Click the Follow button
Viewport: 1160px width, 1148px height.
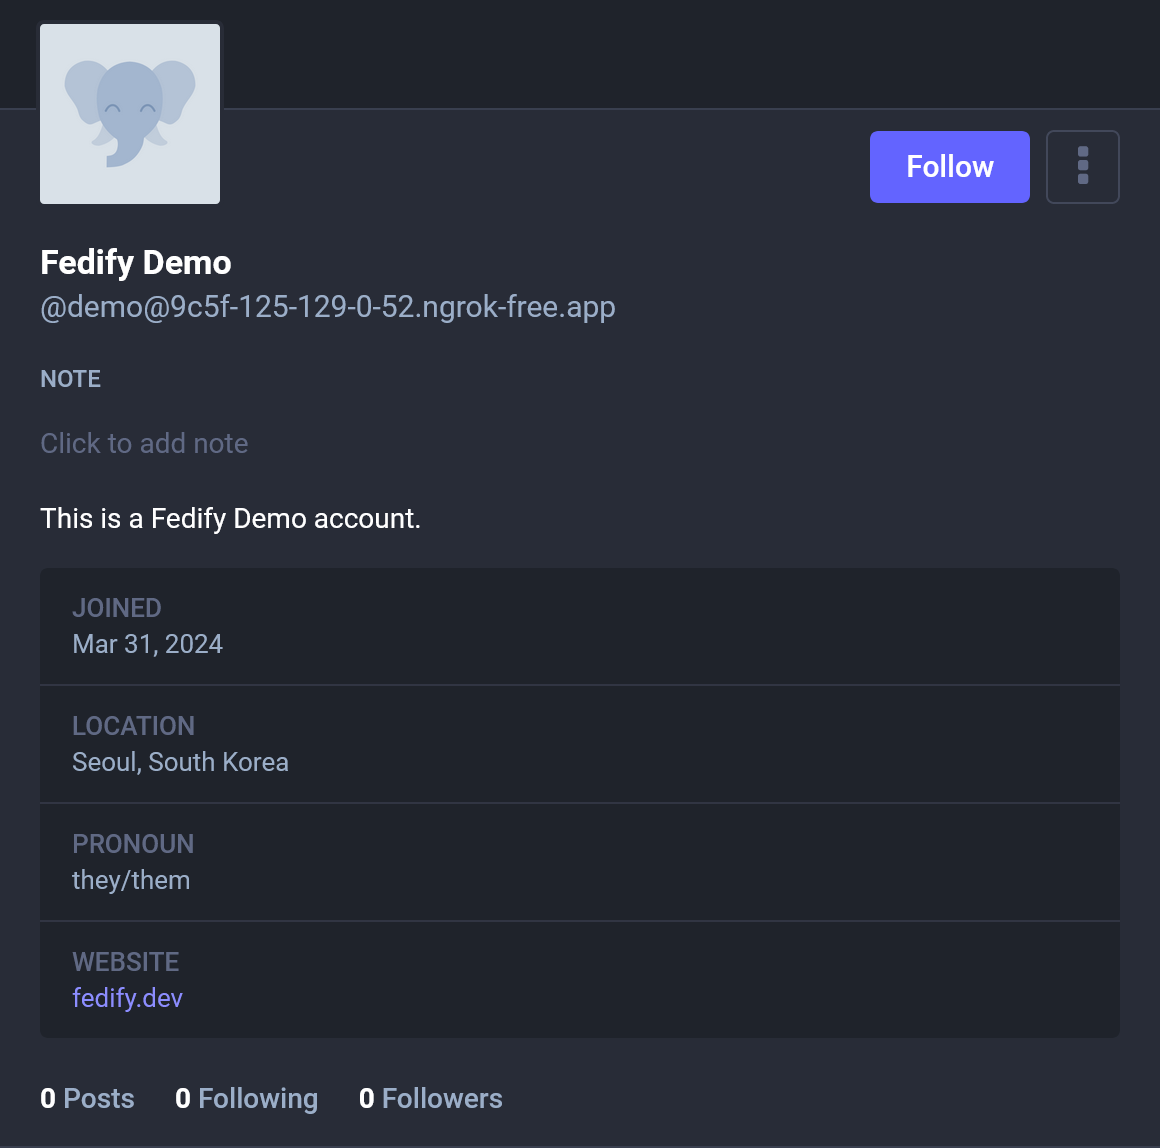[x=948, y=167]
